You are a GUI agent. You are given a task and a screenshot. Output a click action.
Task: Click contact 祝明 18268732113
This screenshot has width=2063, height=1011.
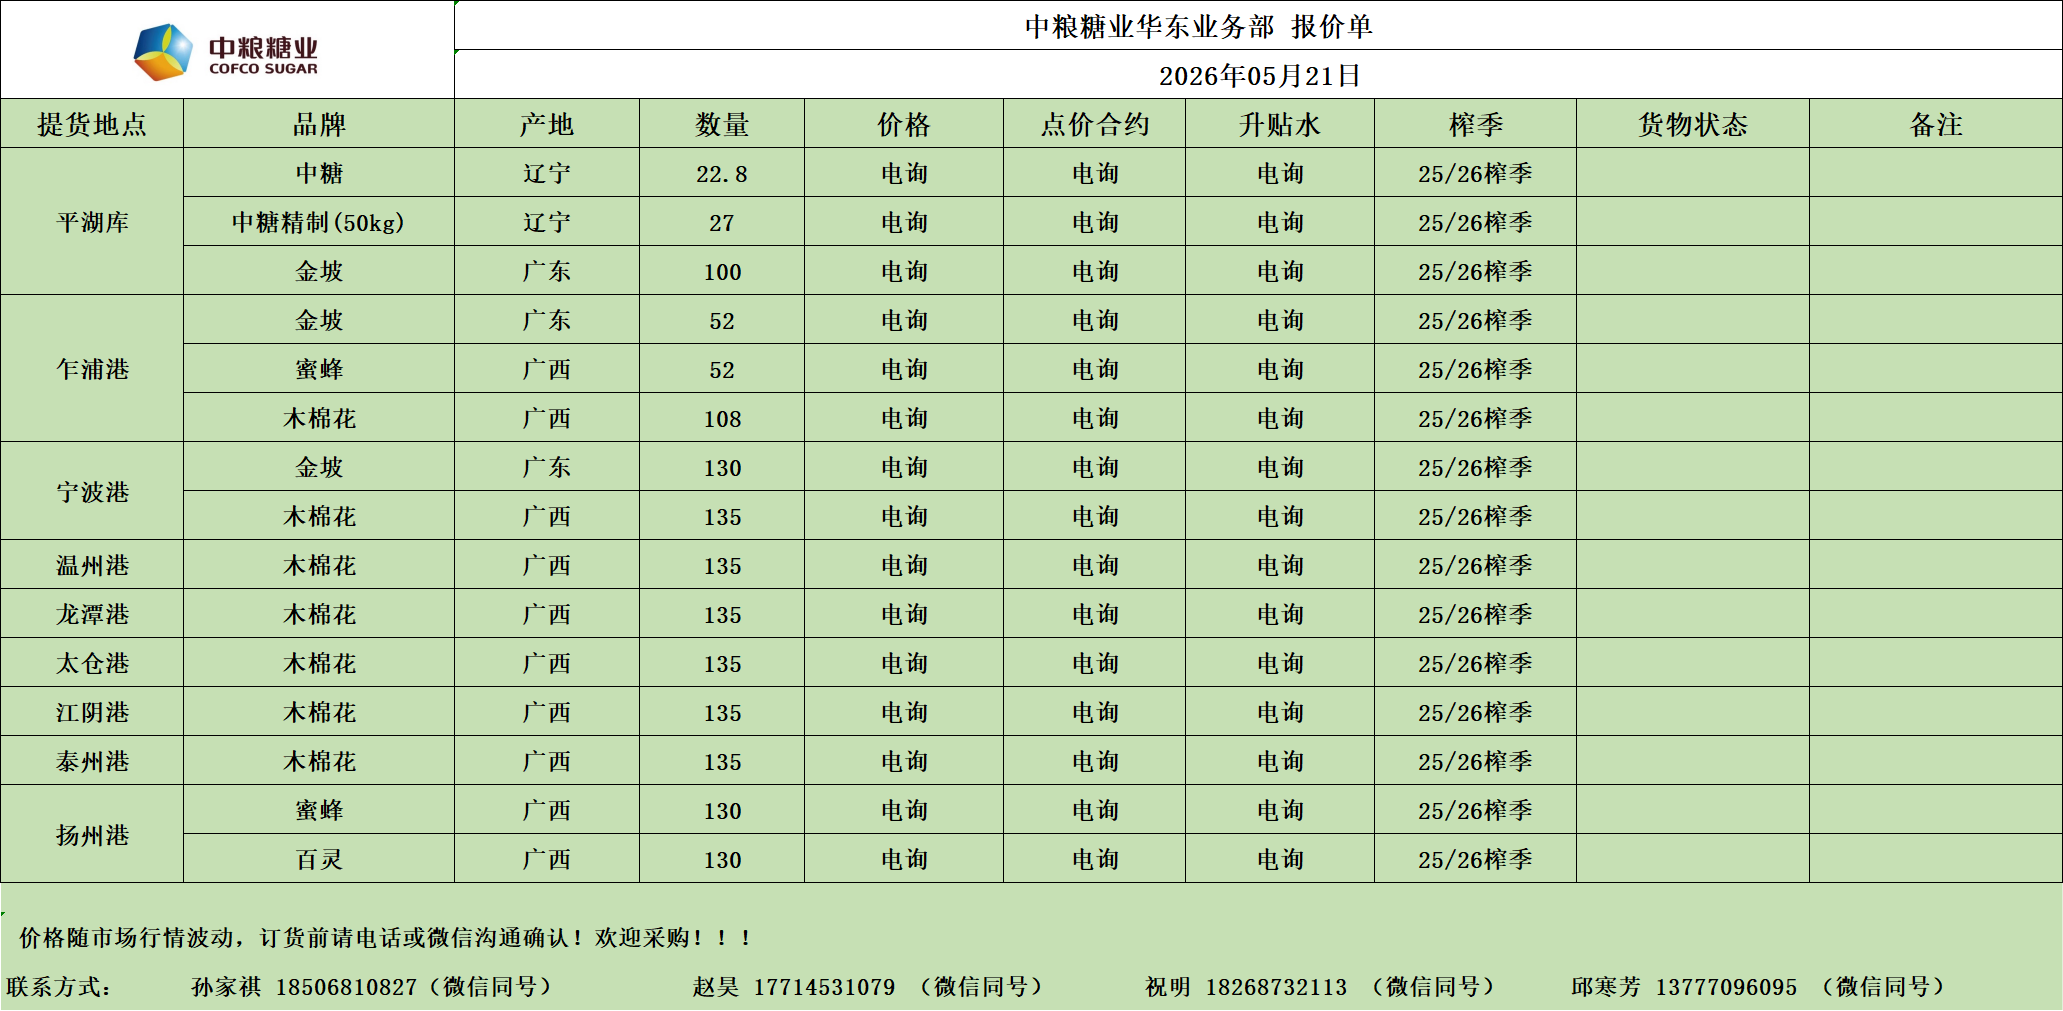(1321, 987)
